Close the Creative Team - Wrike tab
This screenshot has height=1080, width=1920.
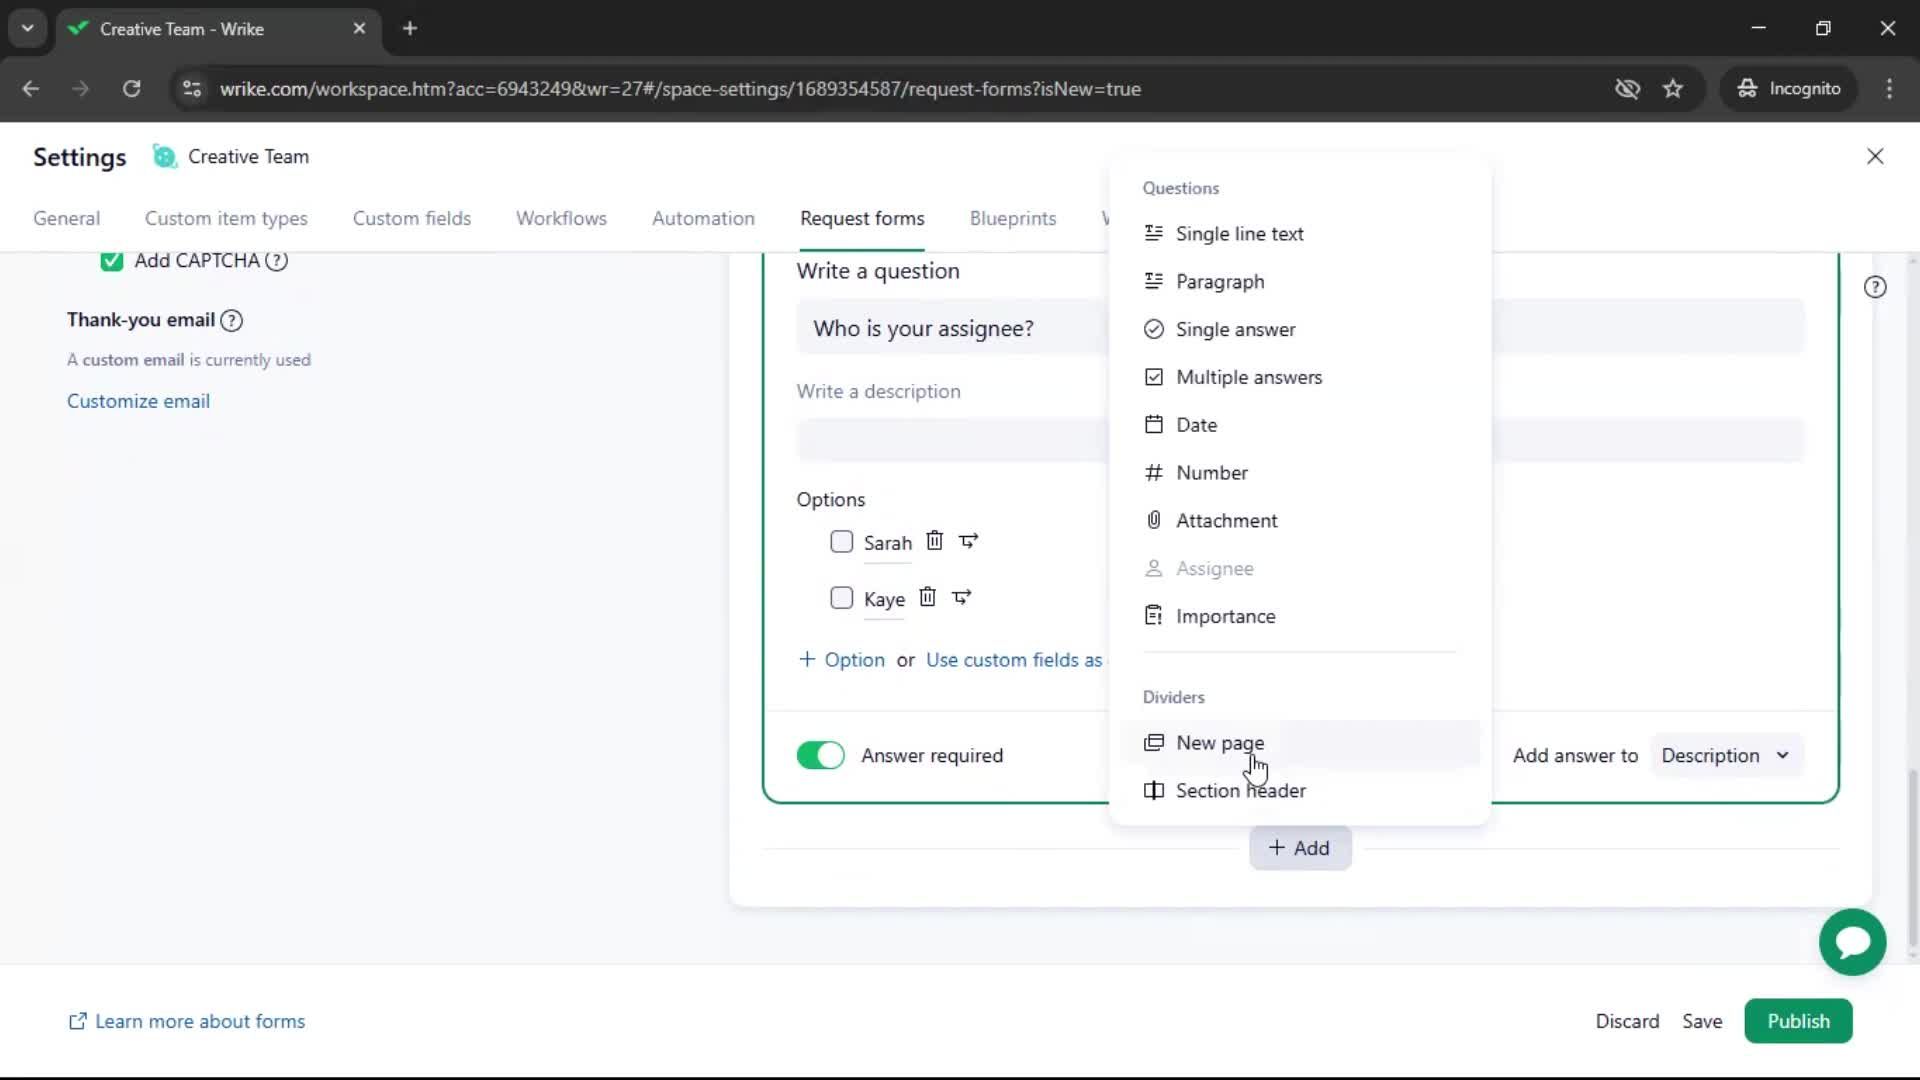tap(359, 29)
